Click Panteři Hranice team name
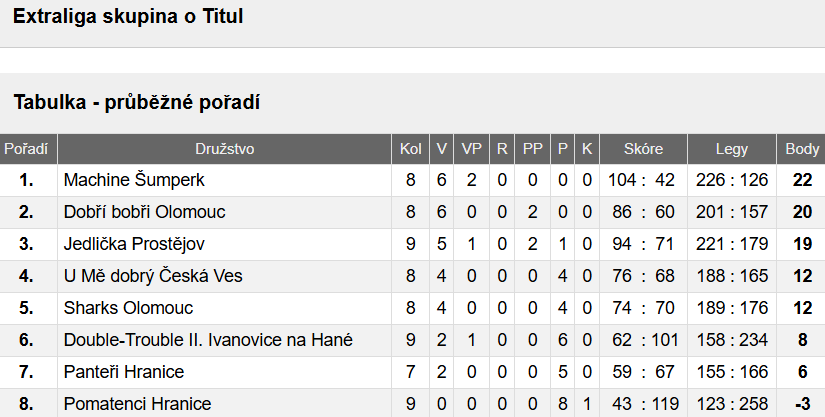Viewport: 825px width, 417px height. 124,372
